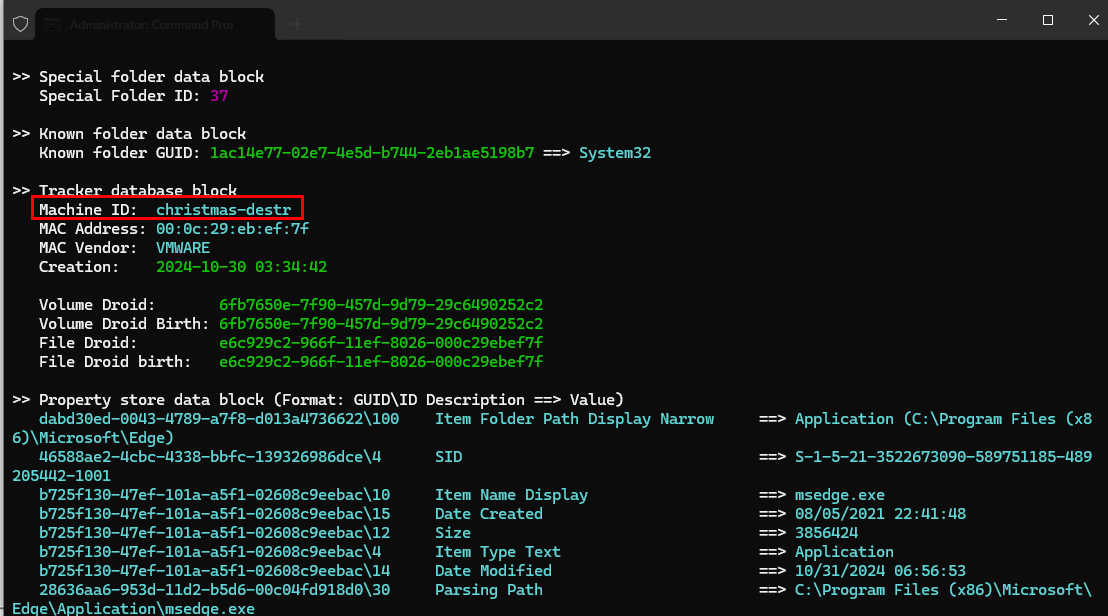Open a new tab with the plus button
1108x616 pixels.
click(x=296, y=23)
